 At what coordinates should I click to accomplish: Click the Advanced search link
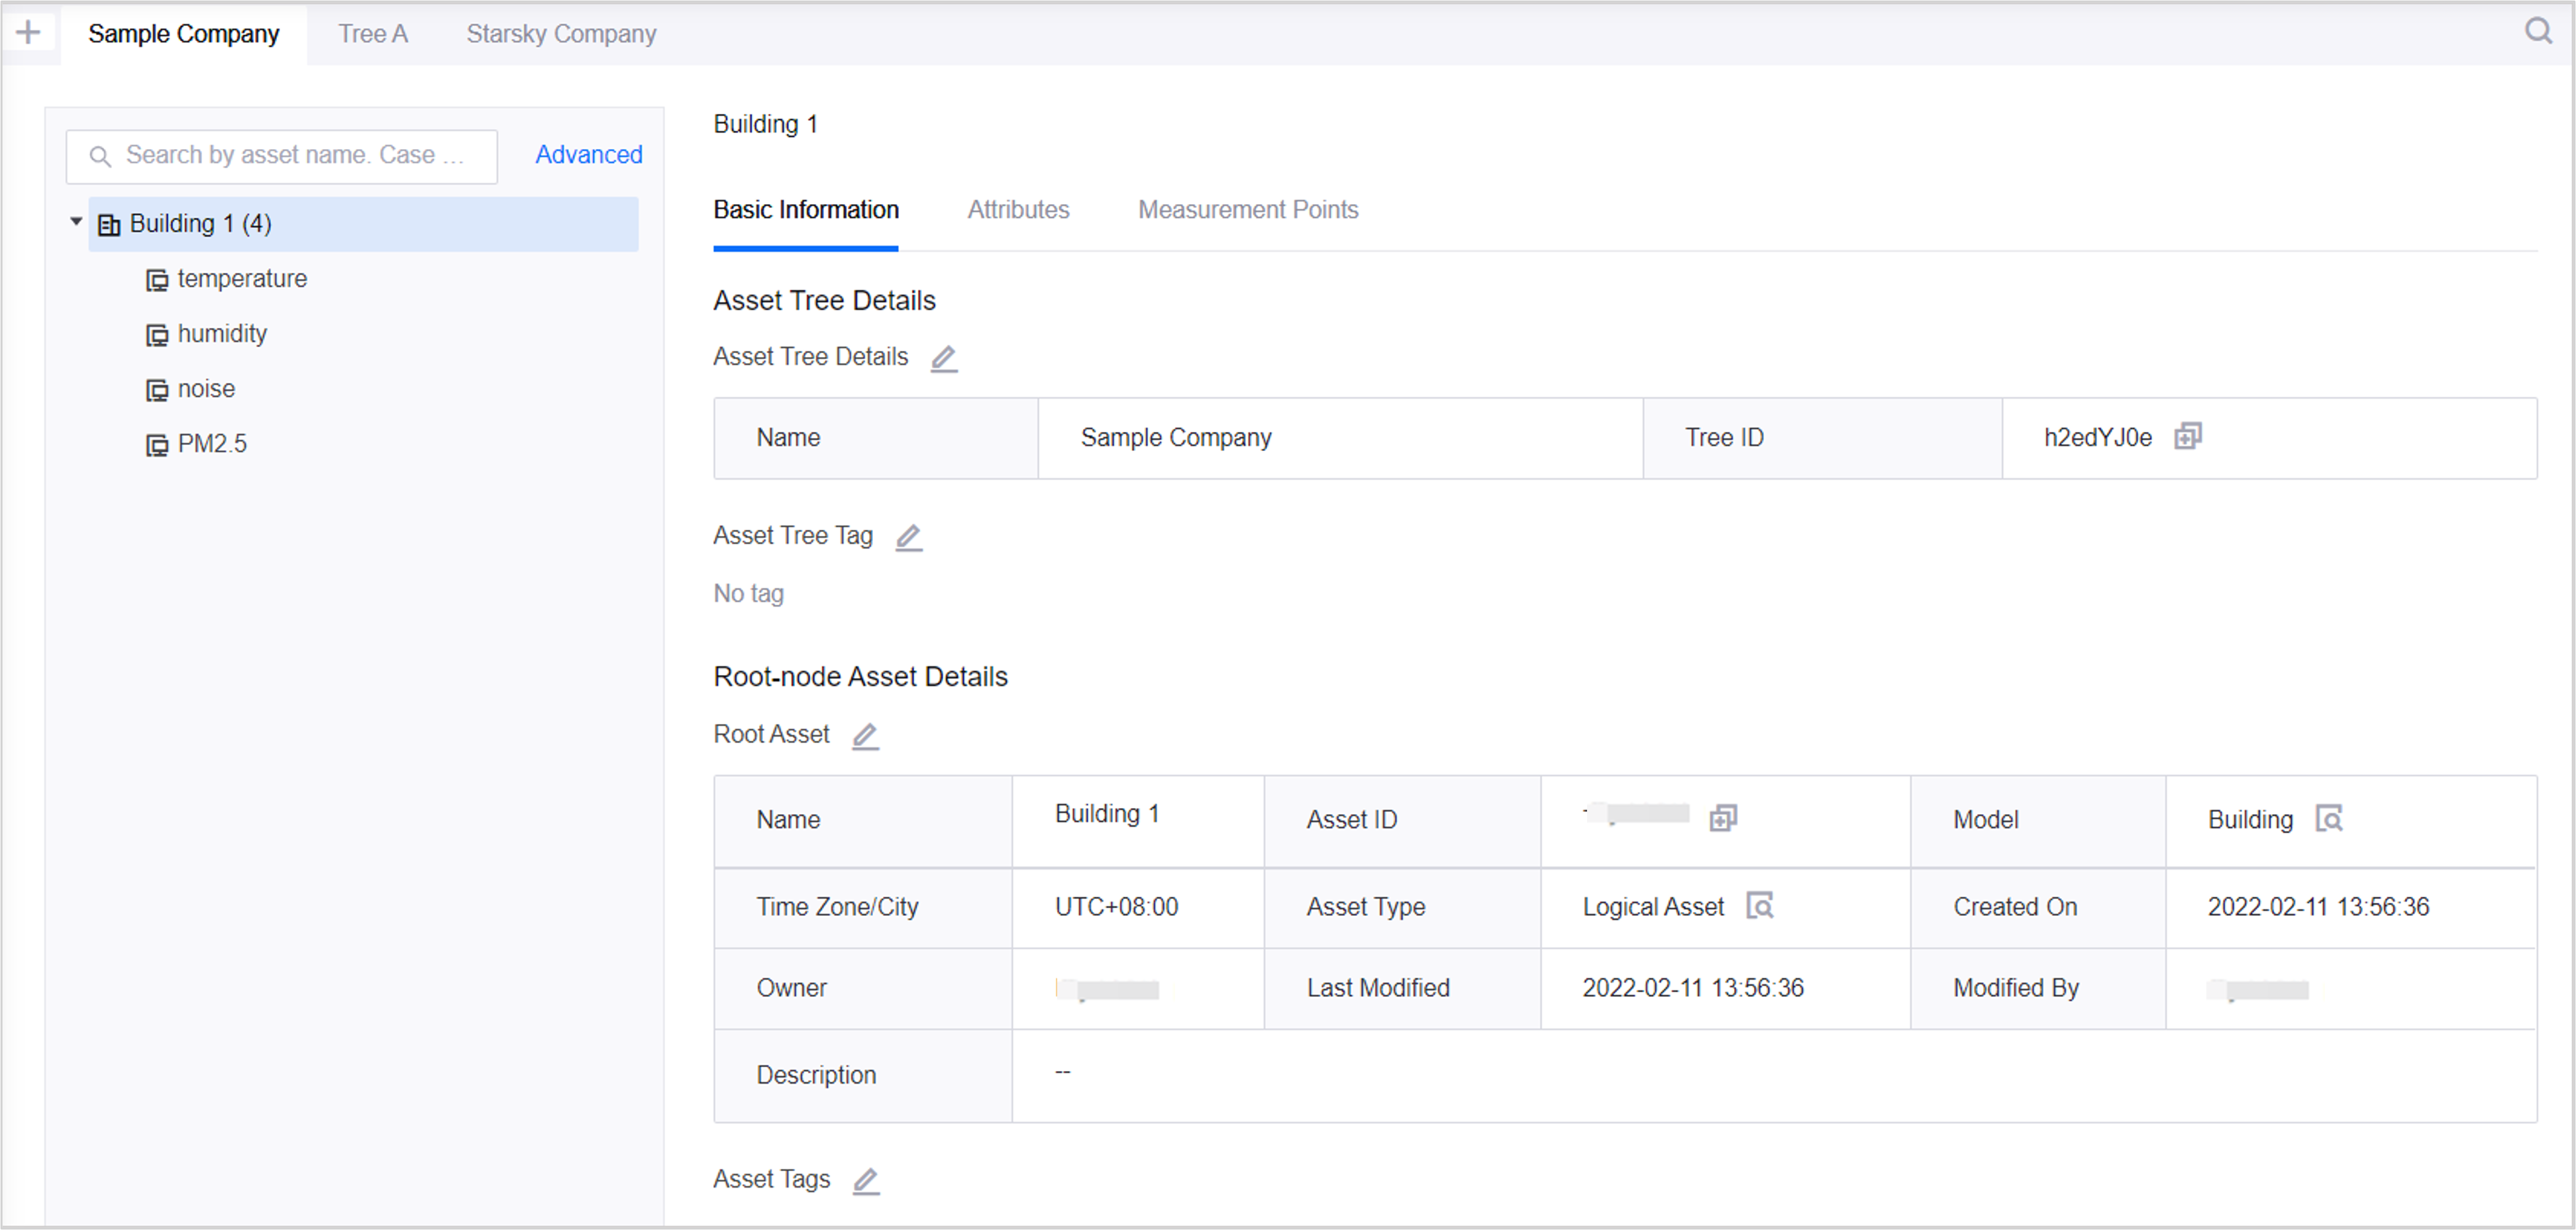pos(588,155)
